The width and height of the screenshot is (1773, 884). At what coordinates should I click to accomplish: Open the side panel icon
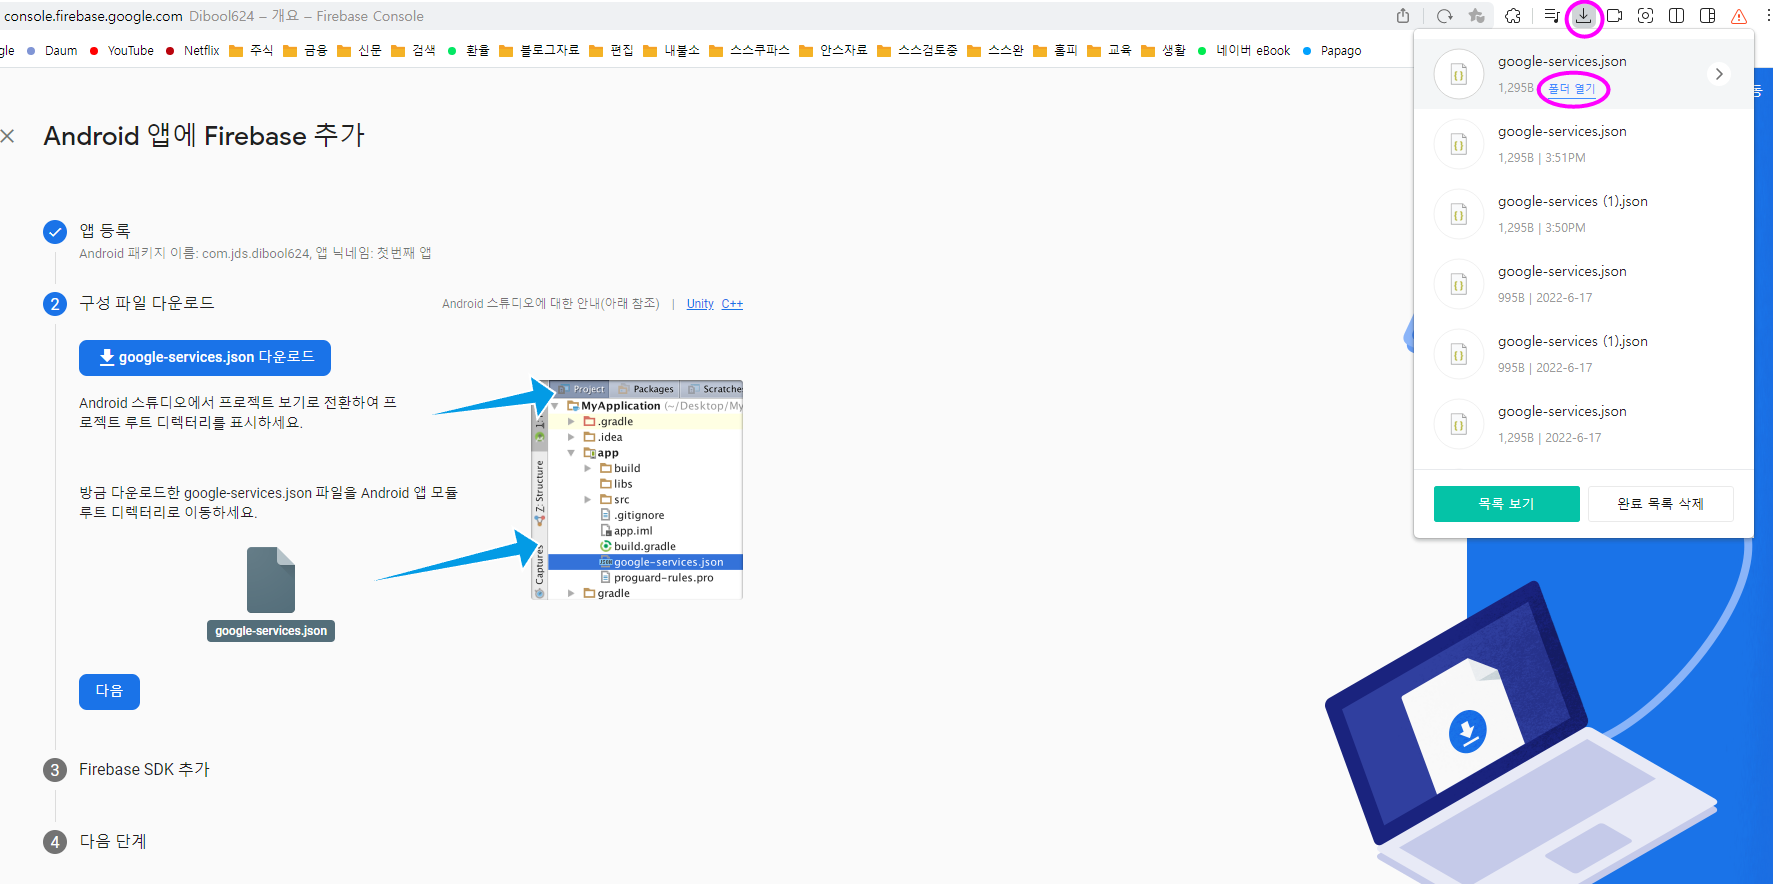[1708, 16]
